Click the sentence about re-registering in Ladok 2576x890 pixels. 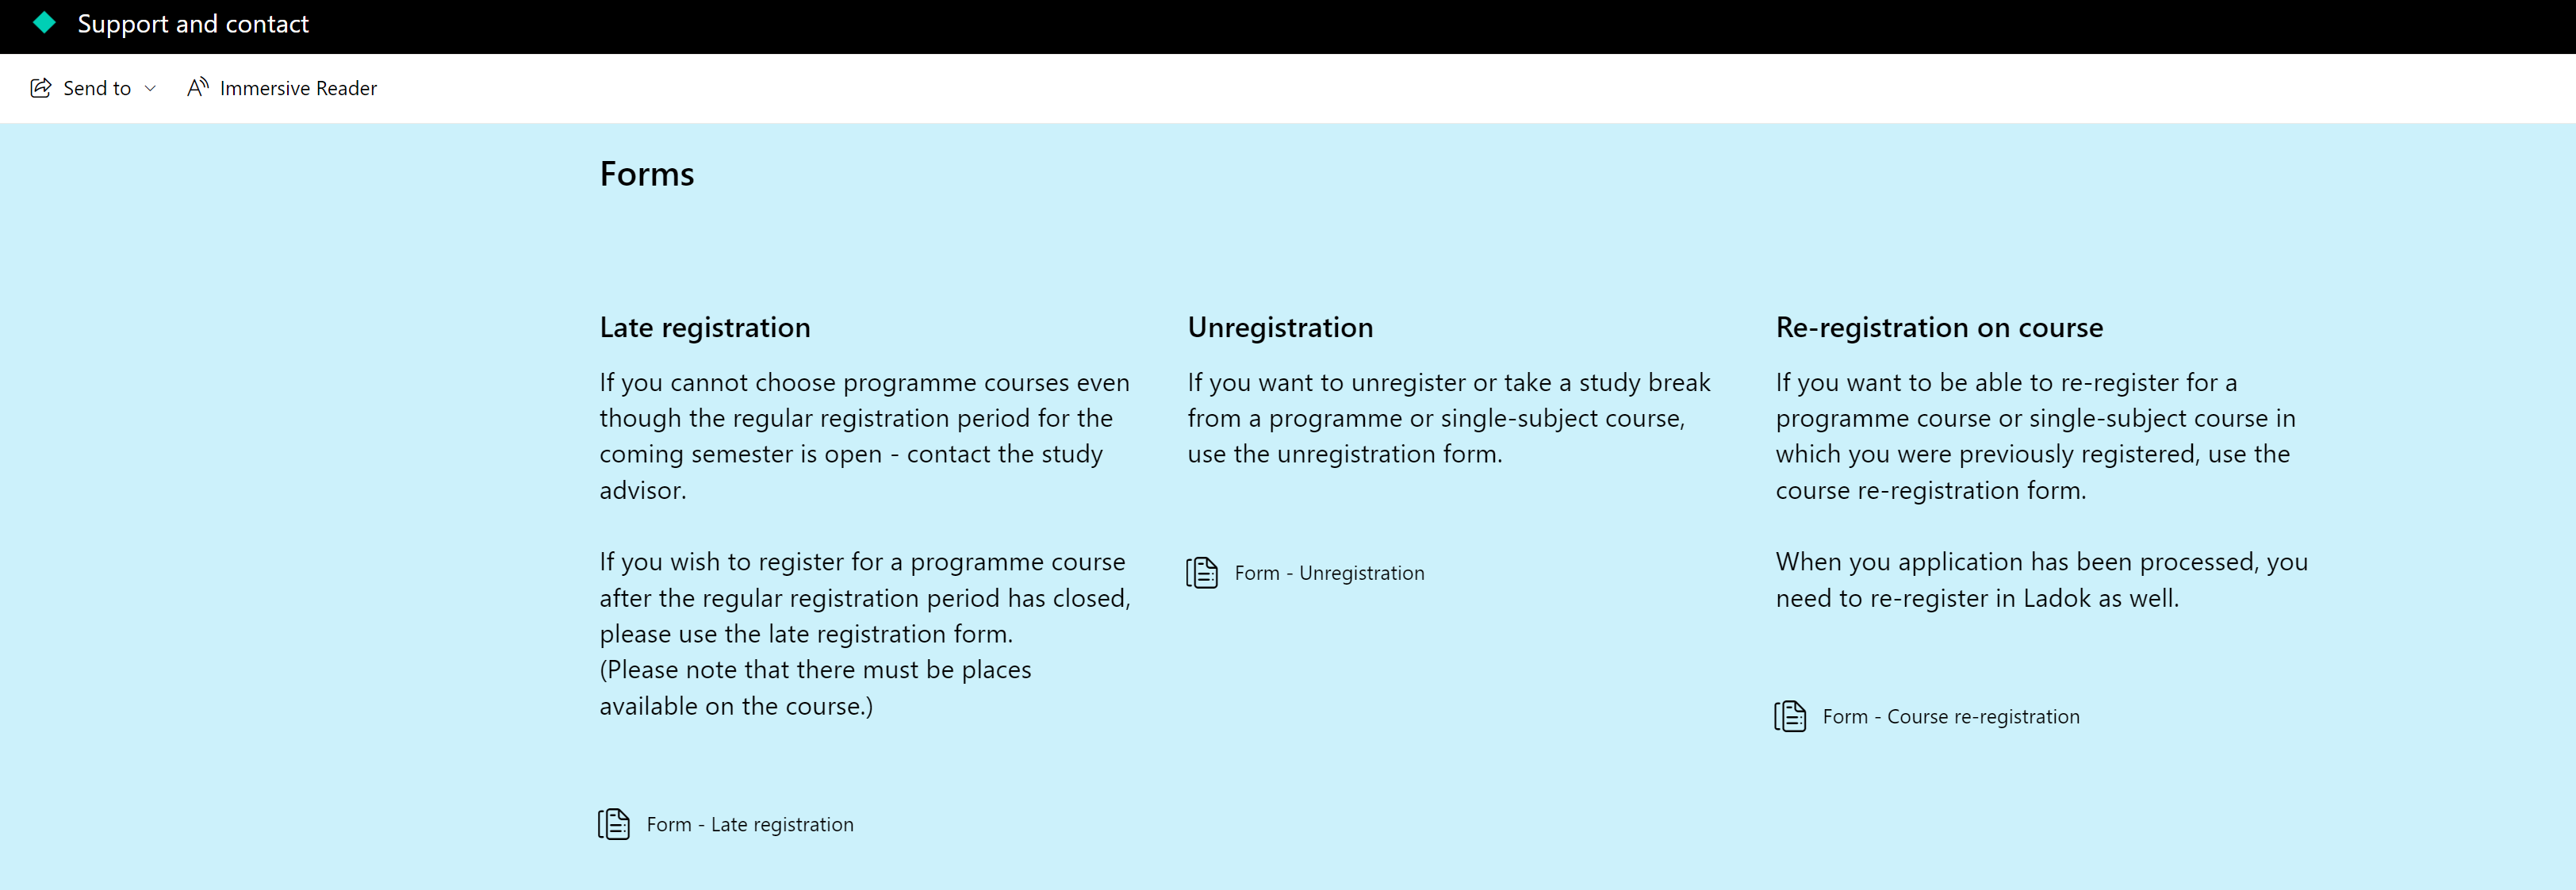pos(2042,580)
